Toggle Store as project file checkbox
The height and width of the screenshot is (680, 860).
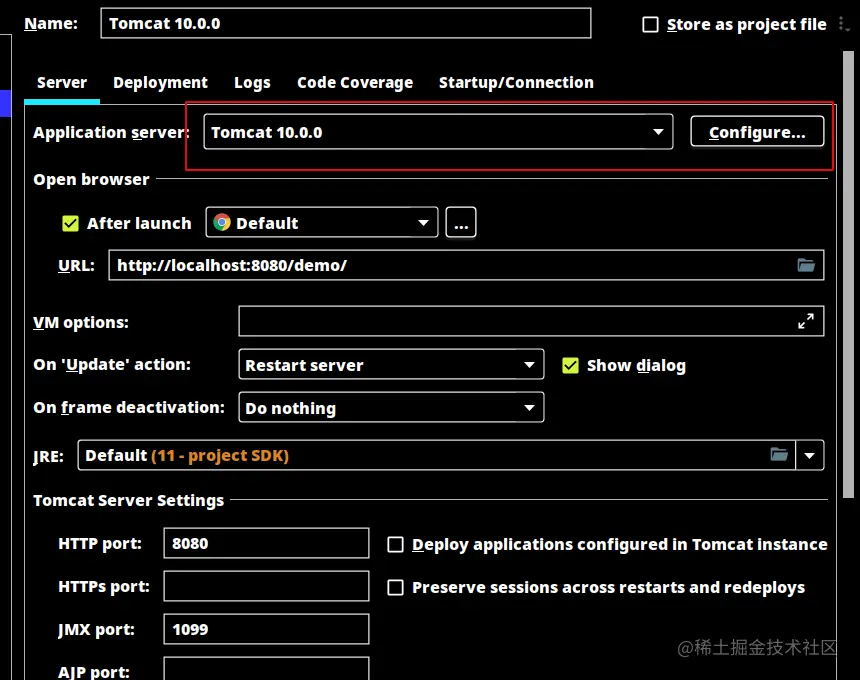[650, 25]
